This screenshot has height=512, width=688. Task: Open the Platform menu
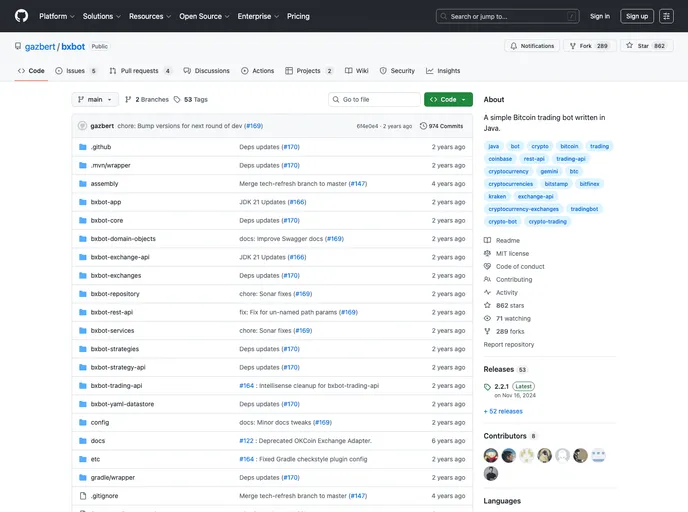(x=57, y=16)
